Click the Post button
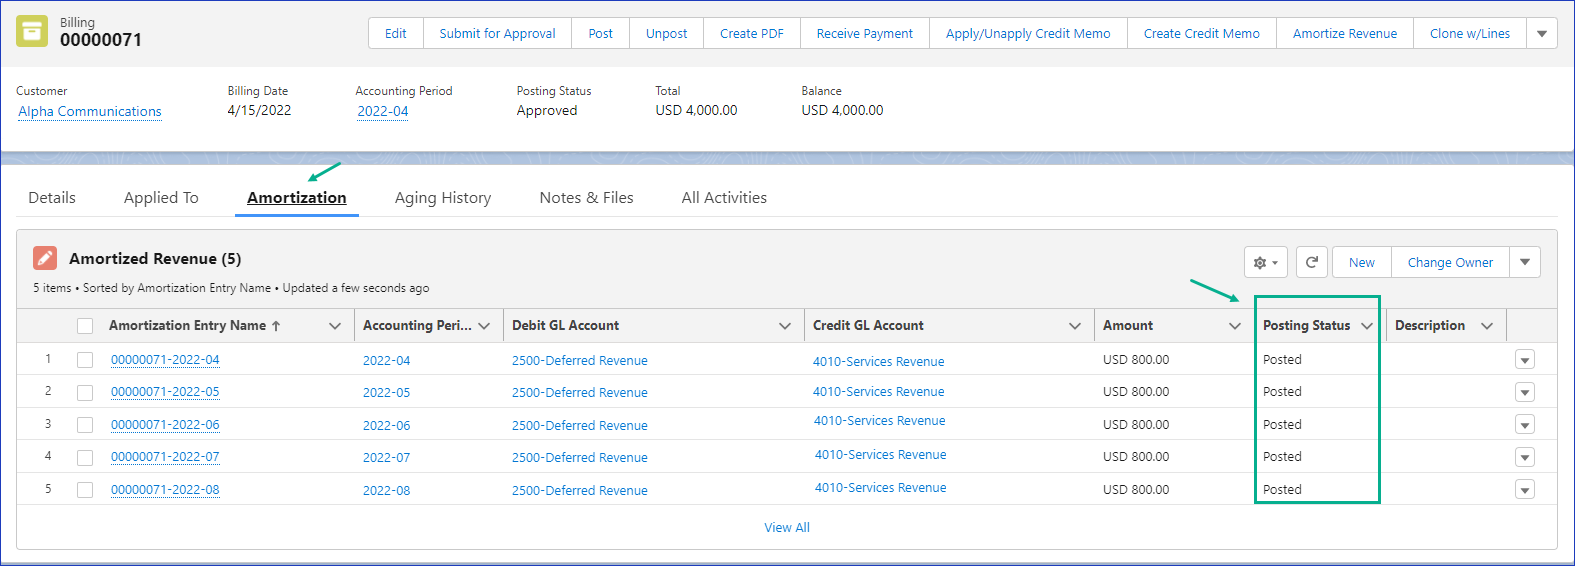The width and height of the screenshot is (1575, 566). pyautogui.click(x=600, y=33)
